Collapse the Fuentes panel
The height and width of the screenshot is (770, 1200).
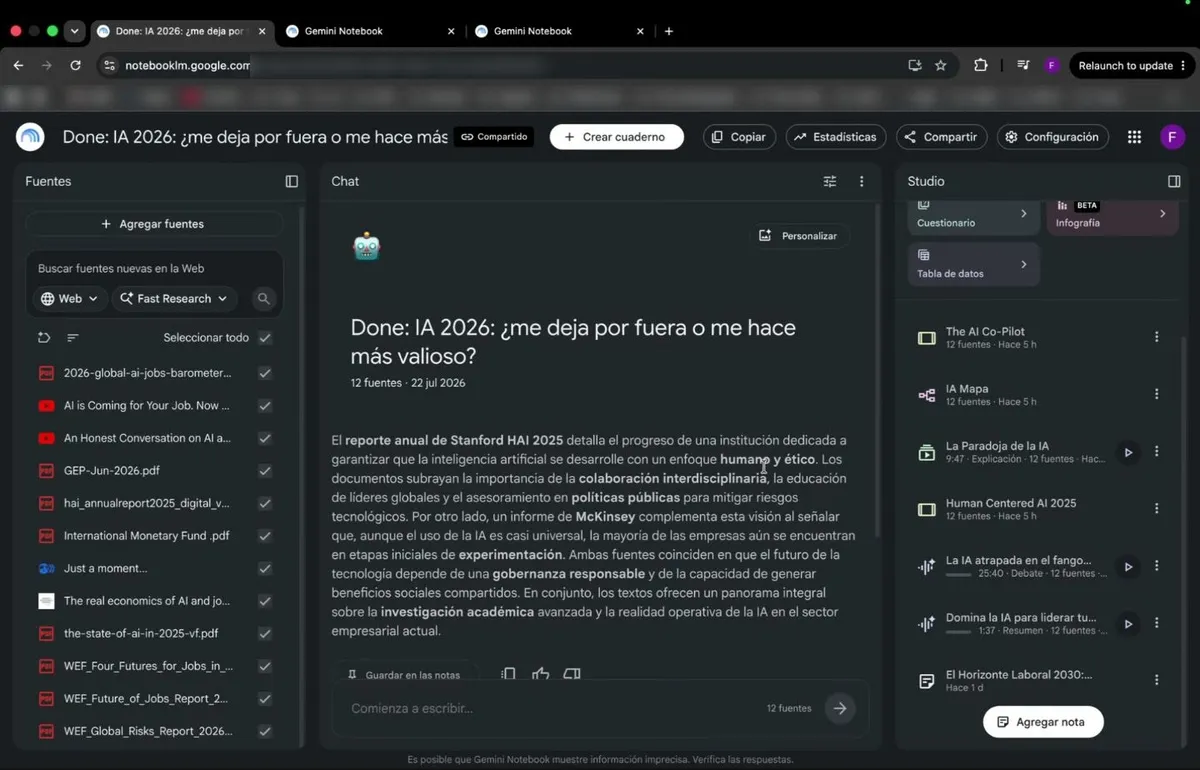pos(292,181)
